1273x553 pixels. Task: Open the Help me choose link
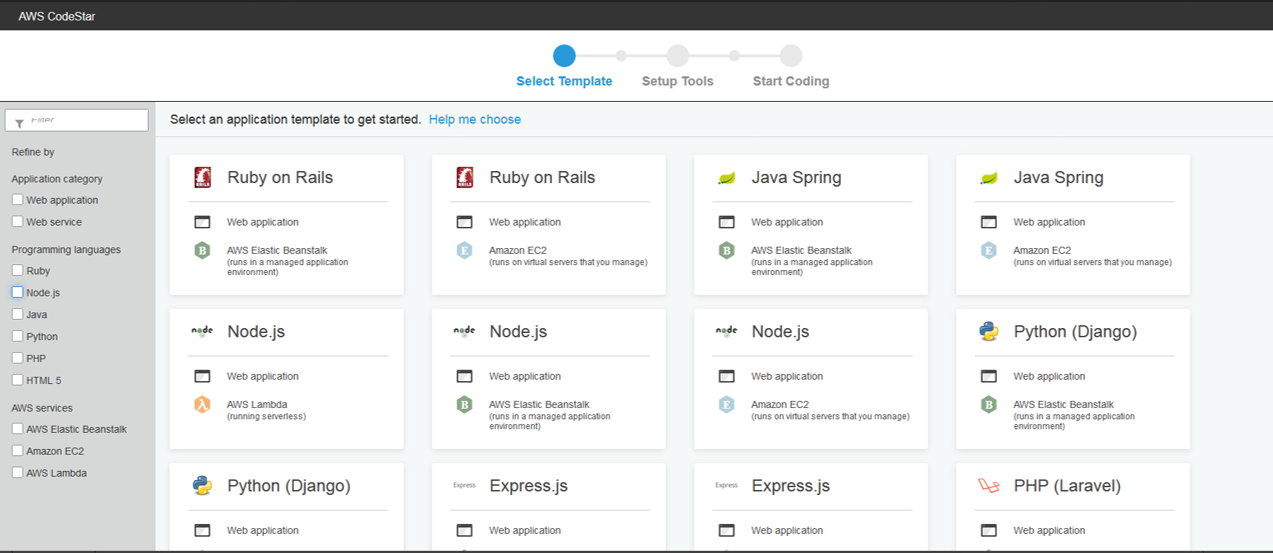tap(474, 119)
